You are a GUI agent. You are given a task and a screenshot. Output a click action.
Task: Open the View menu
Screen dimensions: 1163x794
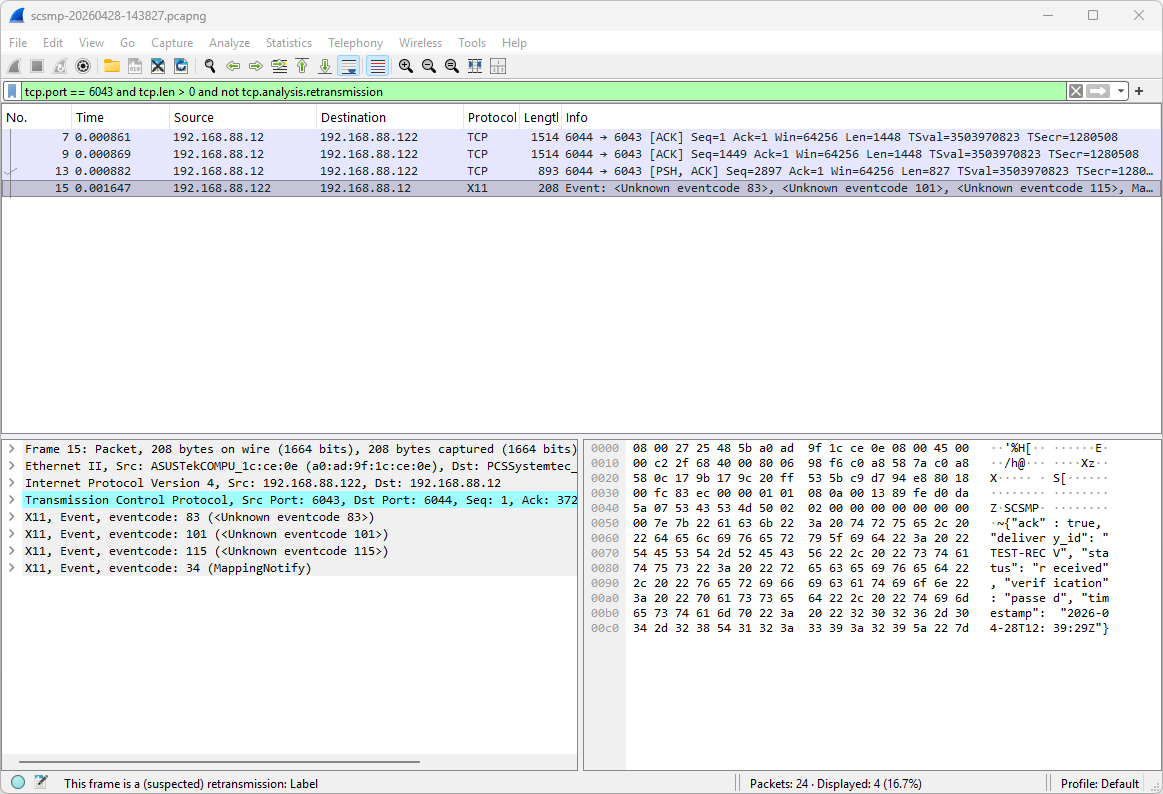click(x=91, y=43)
